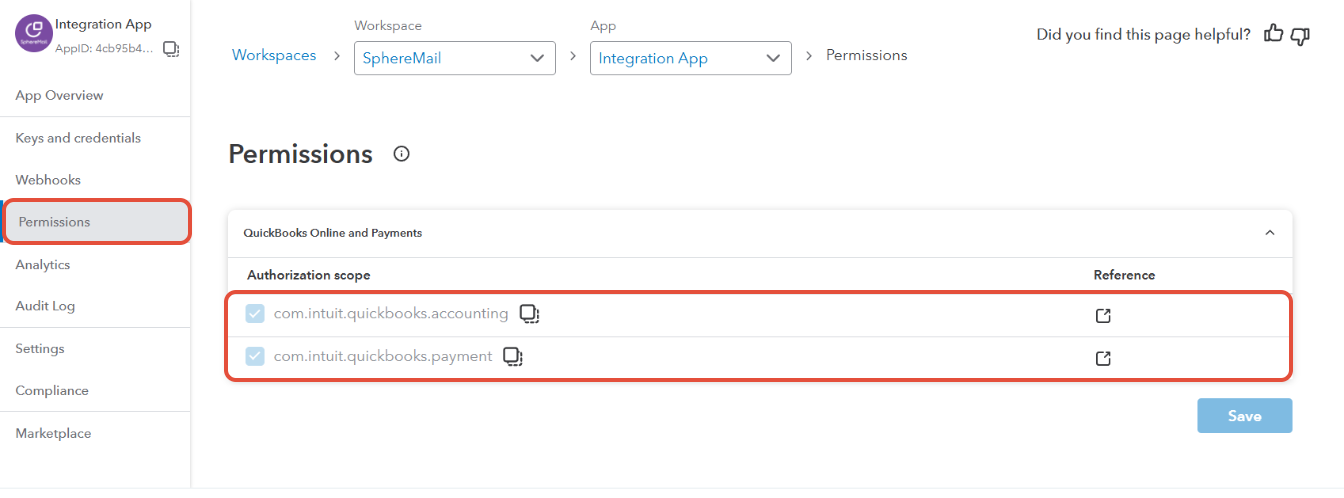Copy the com.intuit.quickbooks.payment scope
Viewport: 1344px width, 498px height.
coord(513,356)
